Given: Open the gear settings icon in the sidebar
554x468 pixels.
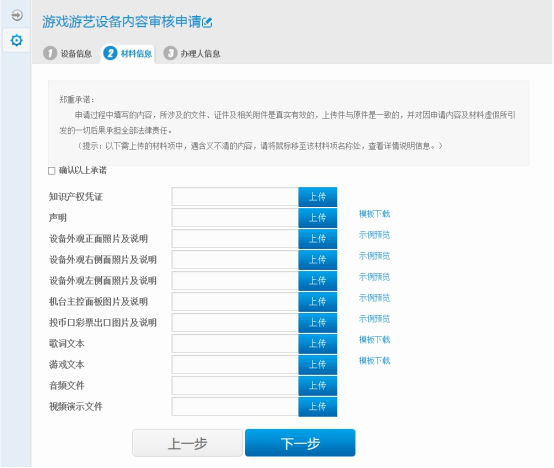Looking at the screenshot, I should coord(17,40).
